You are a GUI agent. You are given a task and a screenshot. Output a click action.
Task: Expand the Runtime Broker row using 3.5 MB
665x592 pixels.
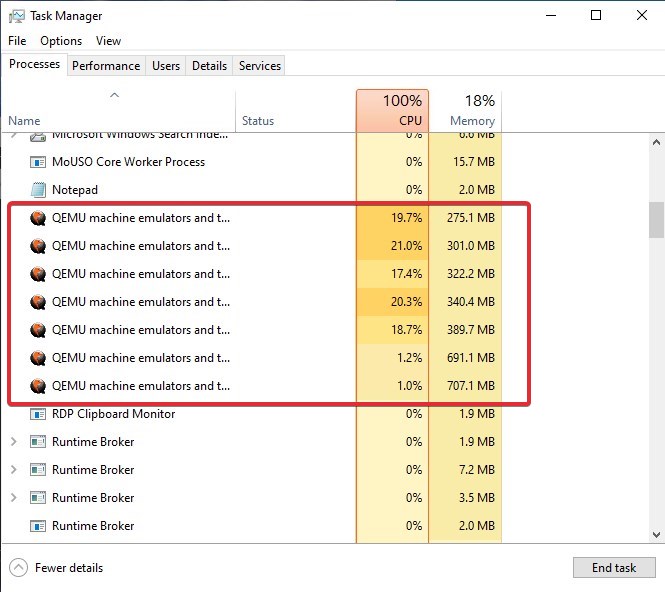(13, 498)
